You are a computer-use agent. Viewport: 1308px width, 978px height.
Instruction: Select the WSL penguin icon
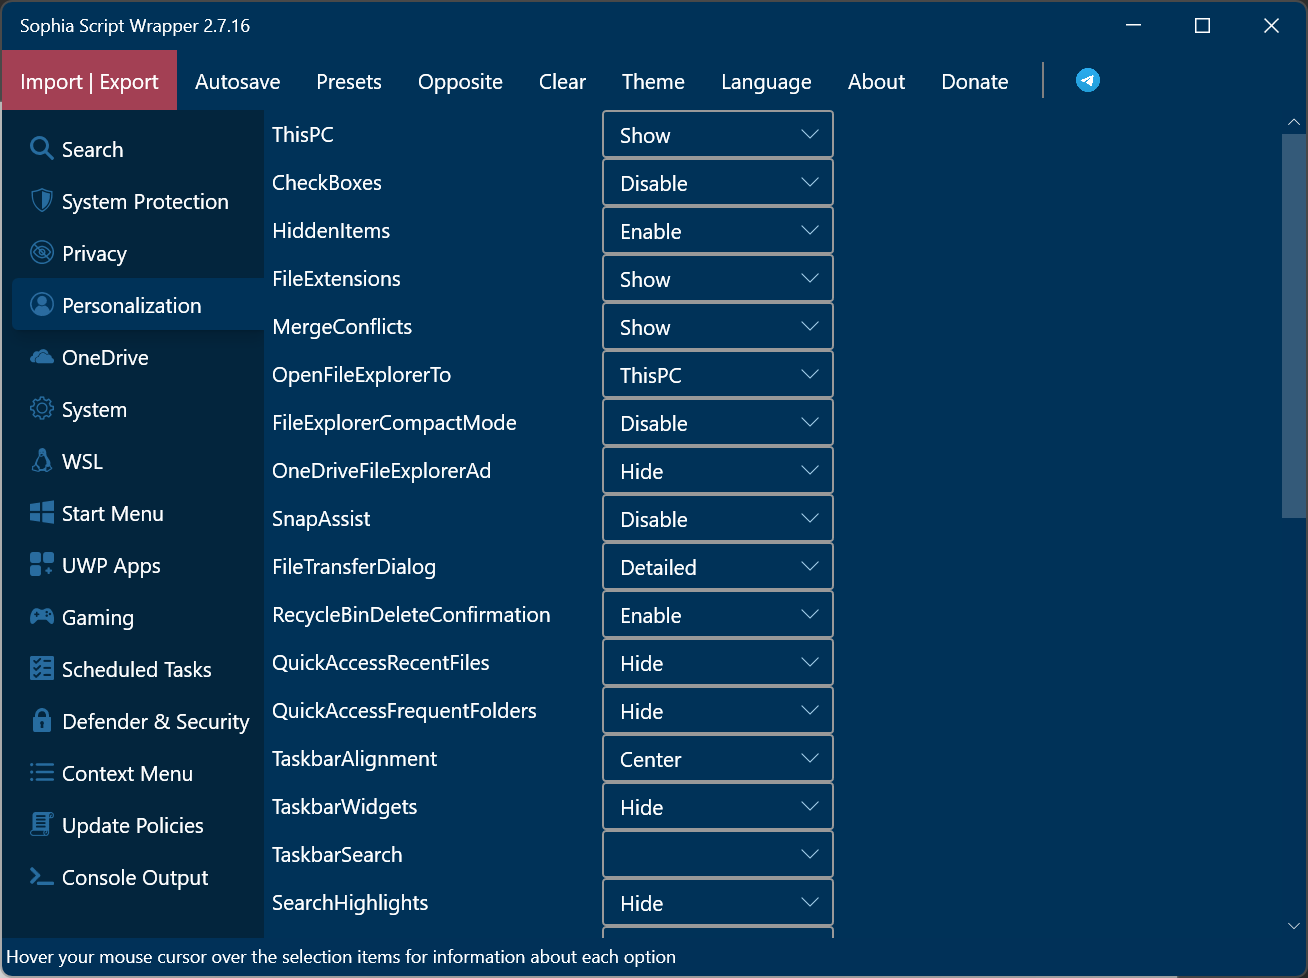click(x=41, y=461)
